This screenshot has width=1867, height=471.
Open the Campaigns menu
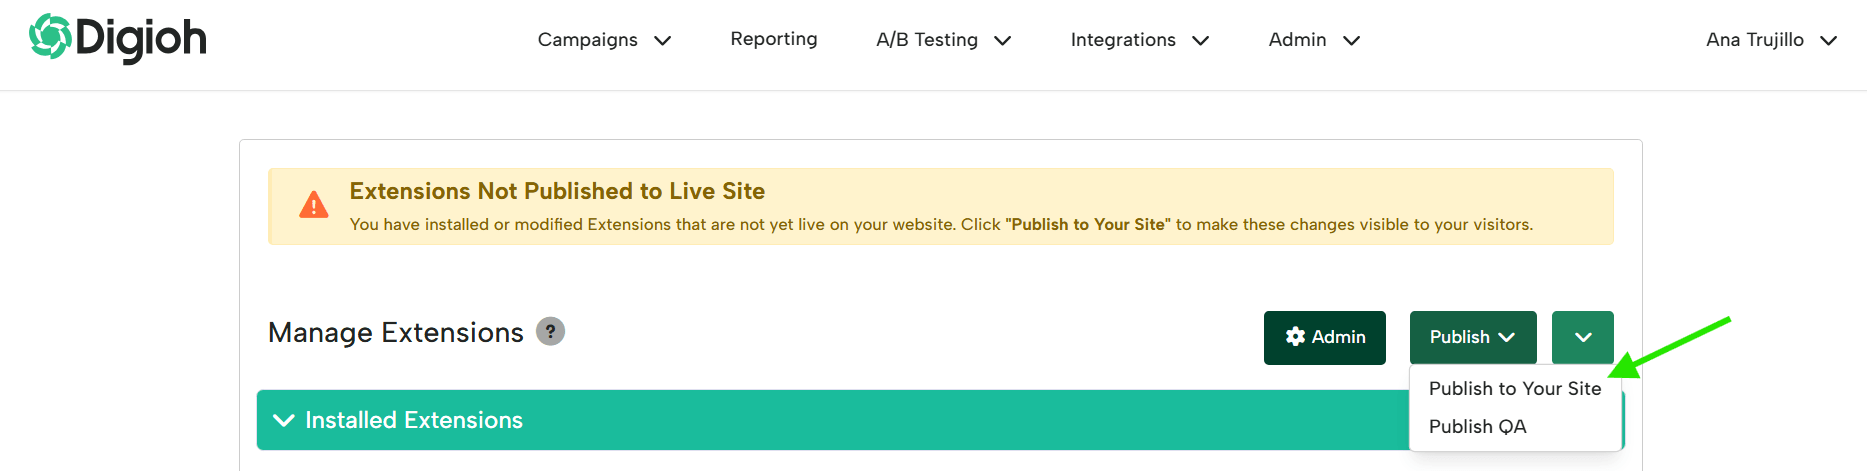(604, 40)
